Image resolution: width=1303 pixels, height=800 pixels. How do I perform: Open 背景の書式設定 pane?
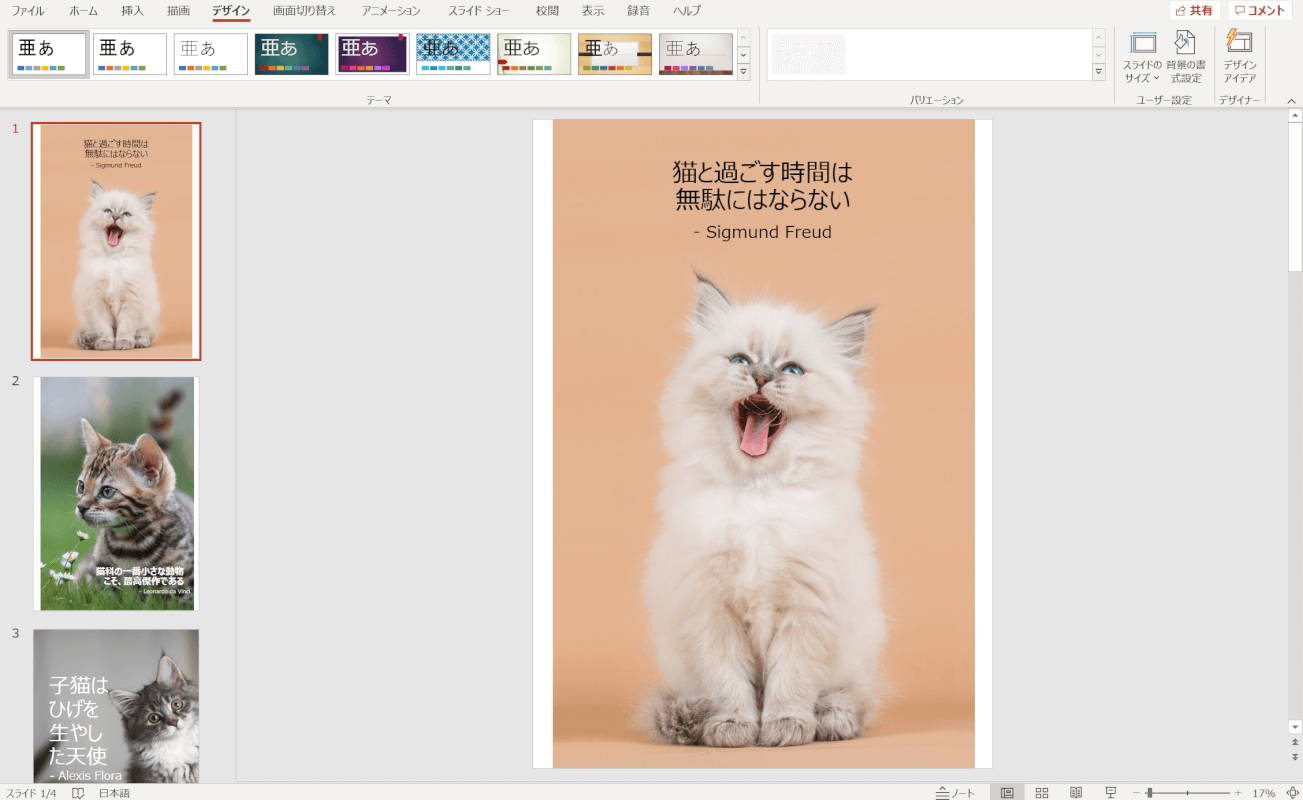tap(1186, 58)
